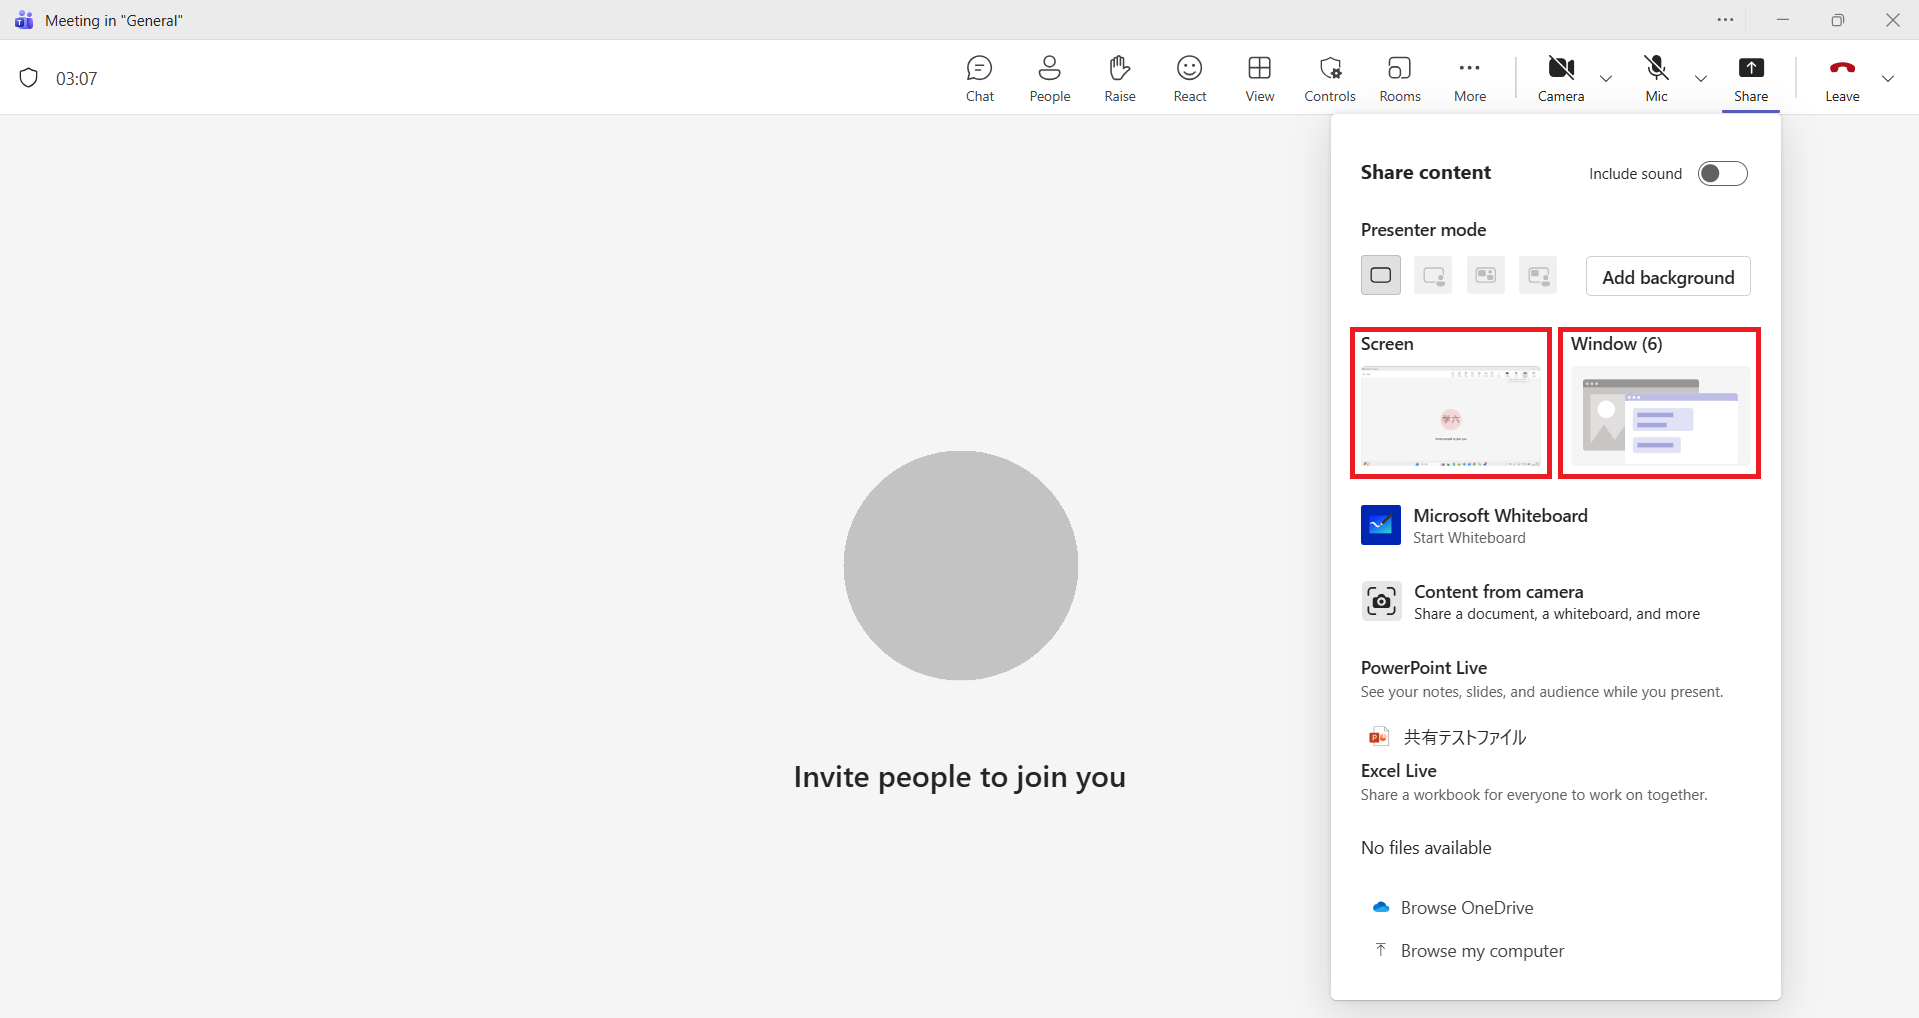
Task: Open the meeting Controls panel
Action: 1329,78
